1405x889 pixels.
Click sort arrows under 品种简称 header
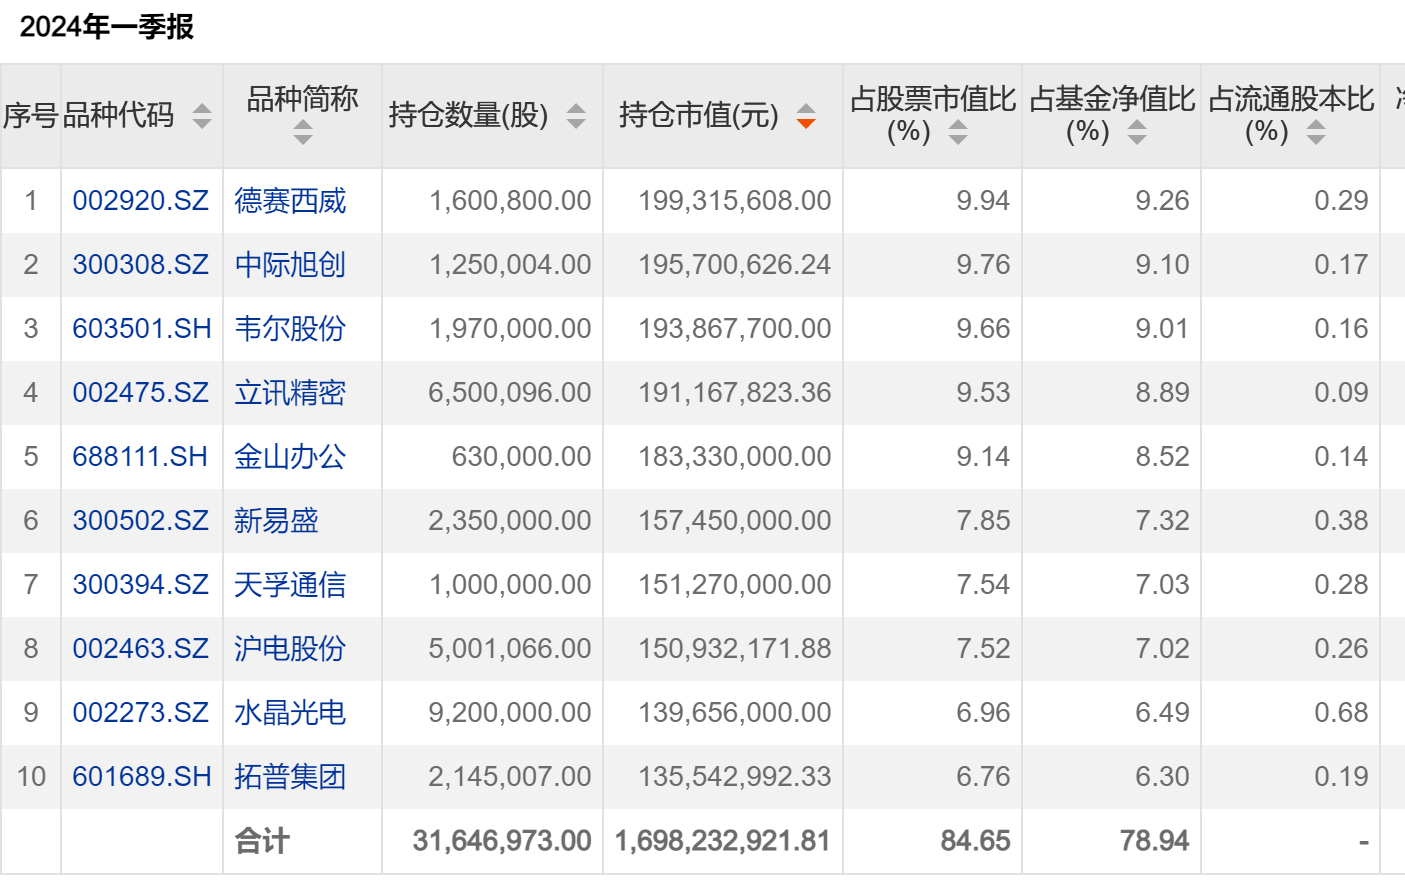[x=302, y=132]
